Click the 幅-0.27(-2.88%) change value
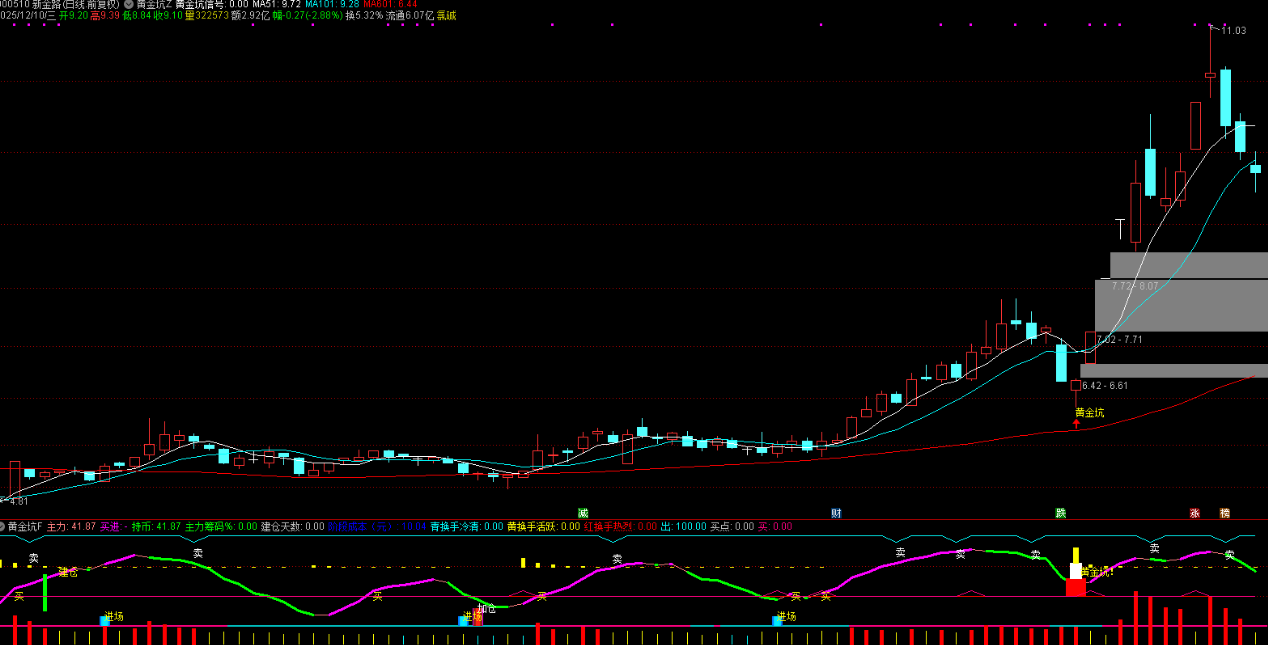 click(306, 15)
